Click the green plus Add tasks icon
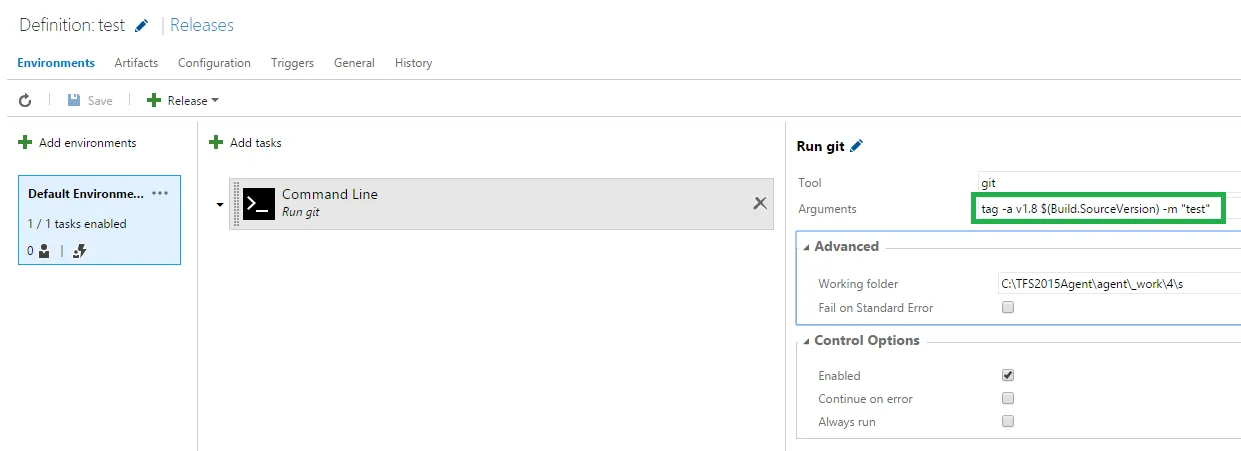The height and width of the screenshot is (451, 1241). [216, 143]
